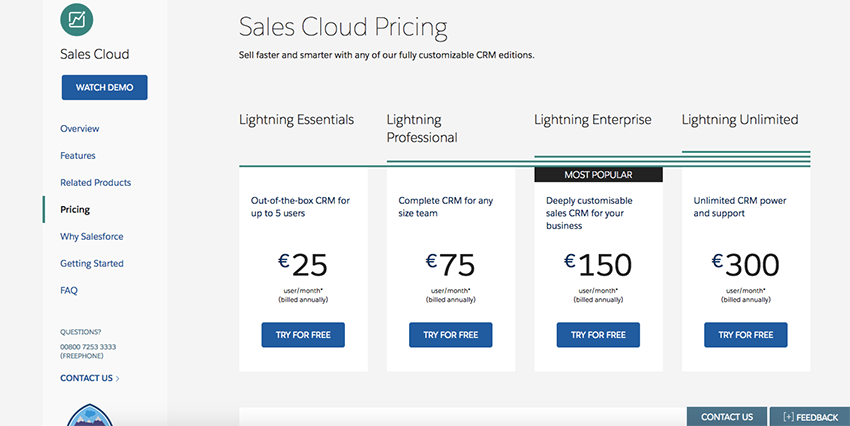Click the Lightning Professional heading
The height and width of the screenshot is (426, 850).
[x=422, y=128]
